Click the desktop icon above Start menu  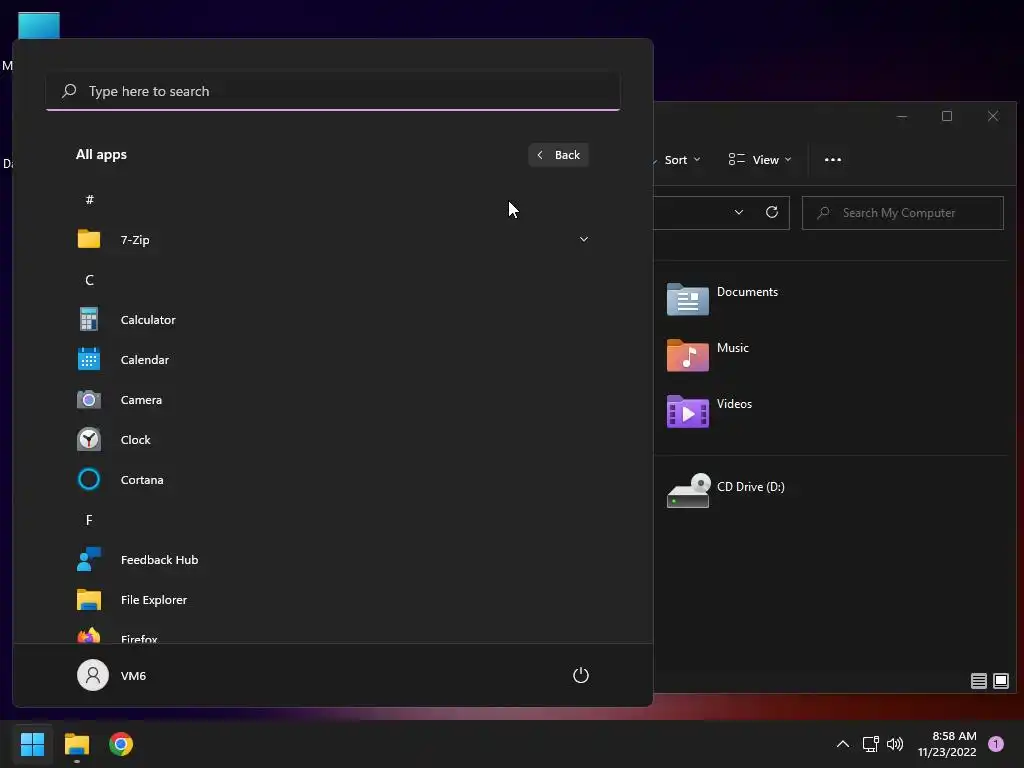[x=39, y=25]
